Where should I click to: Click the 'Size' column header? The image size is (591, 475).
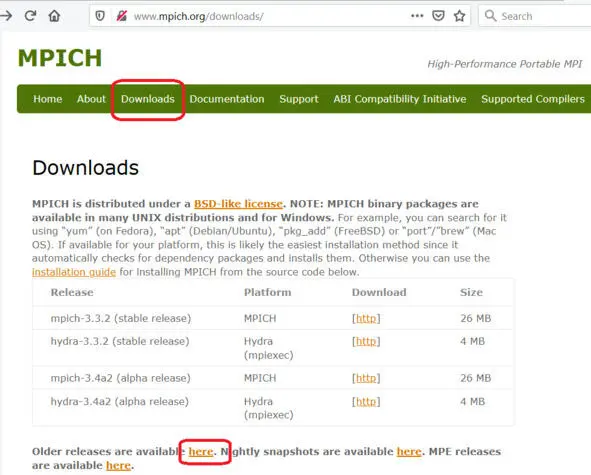click(471, 293)
